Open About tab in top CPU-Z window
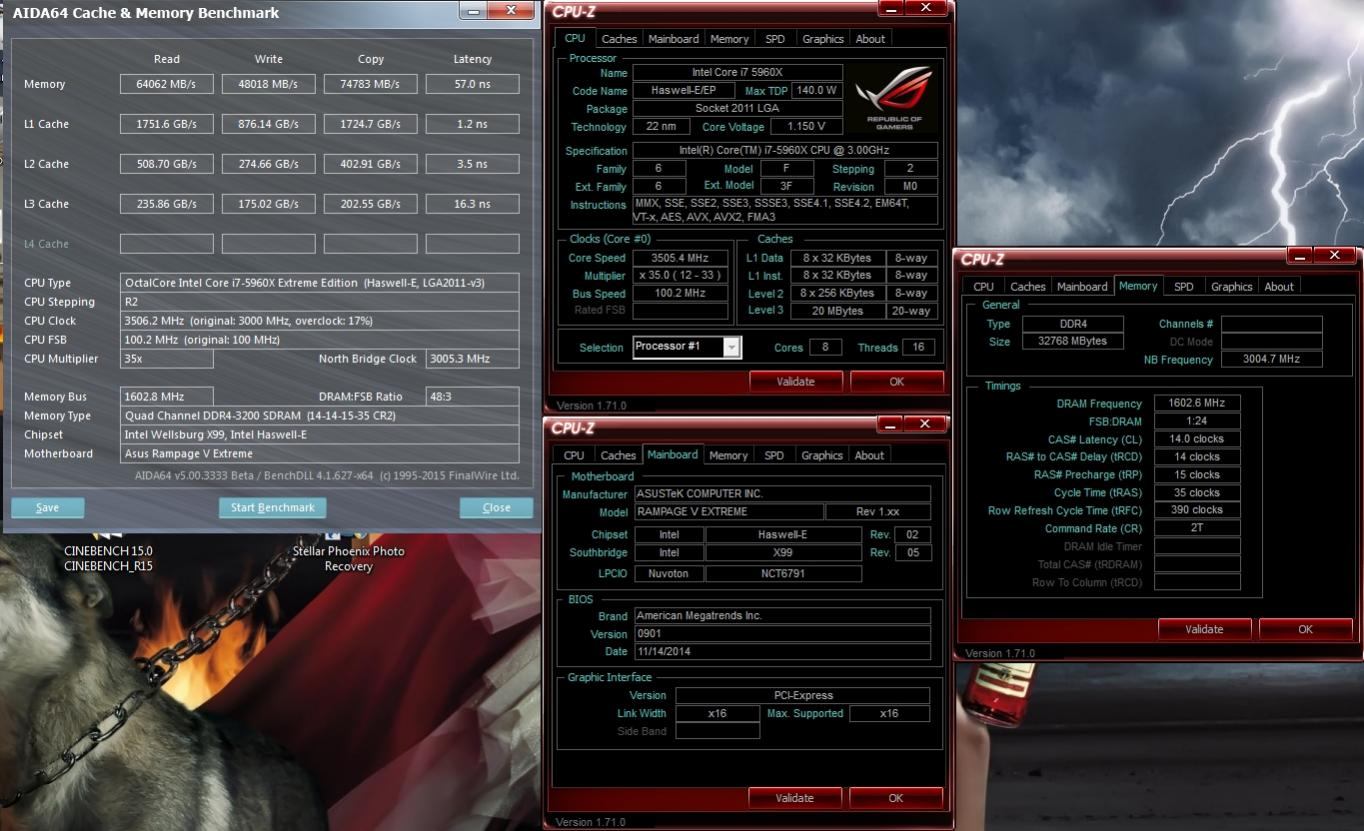This screenshot has height=831, width=1364. 870,39
